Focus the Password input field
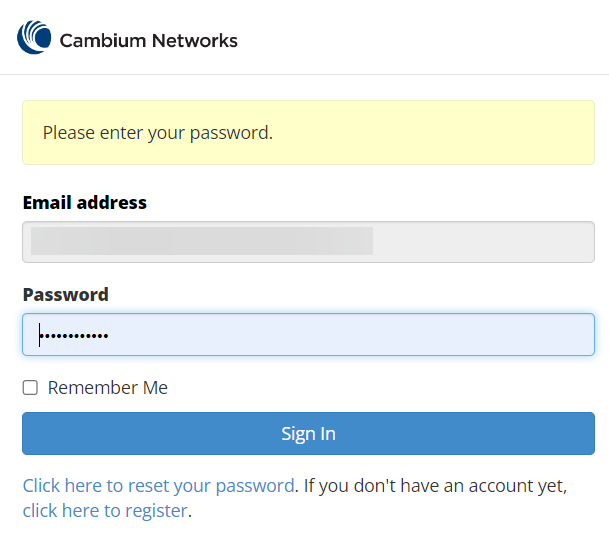 (308, 335)
